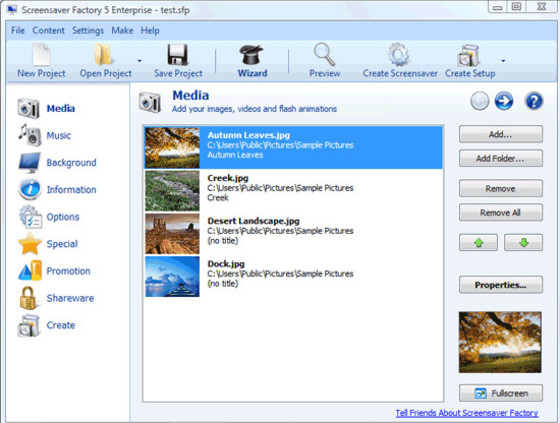The height and width of the screenshot is (423, 560).
Task: Select the Desert Landscape.jpg thumbnail in list
Action: pos(172,234)
